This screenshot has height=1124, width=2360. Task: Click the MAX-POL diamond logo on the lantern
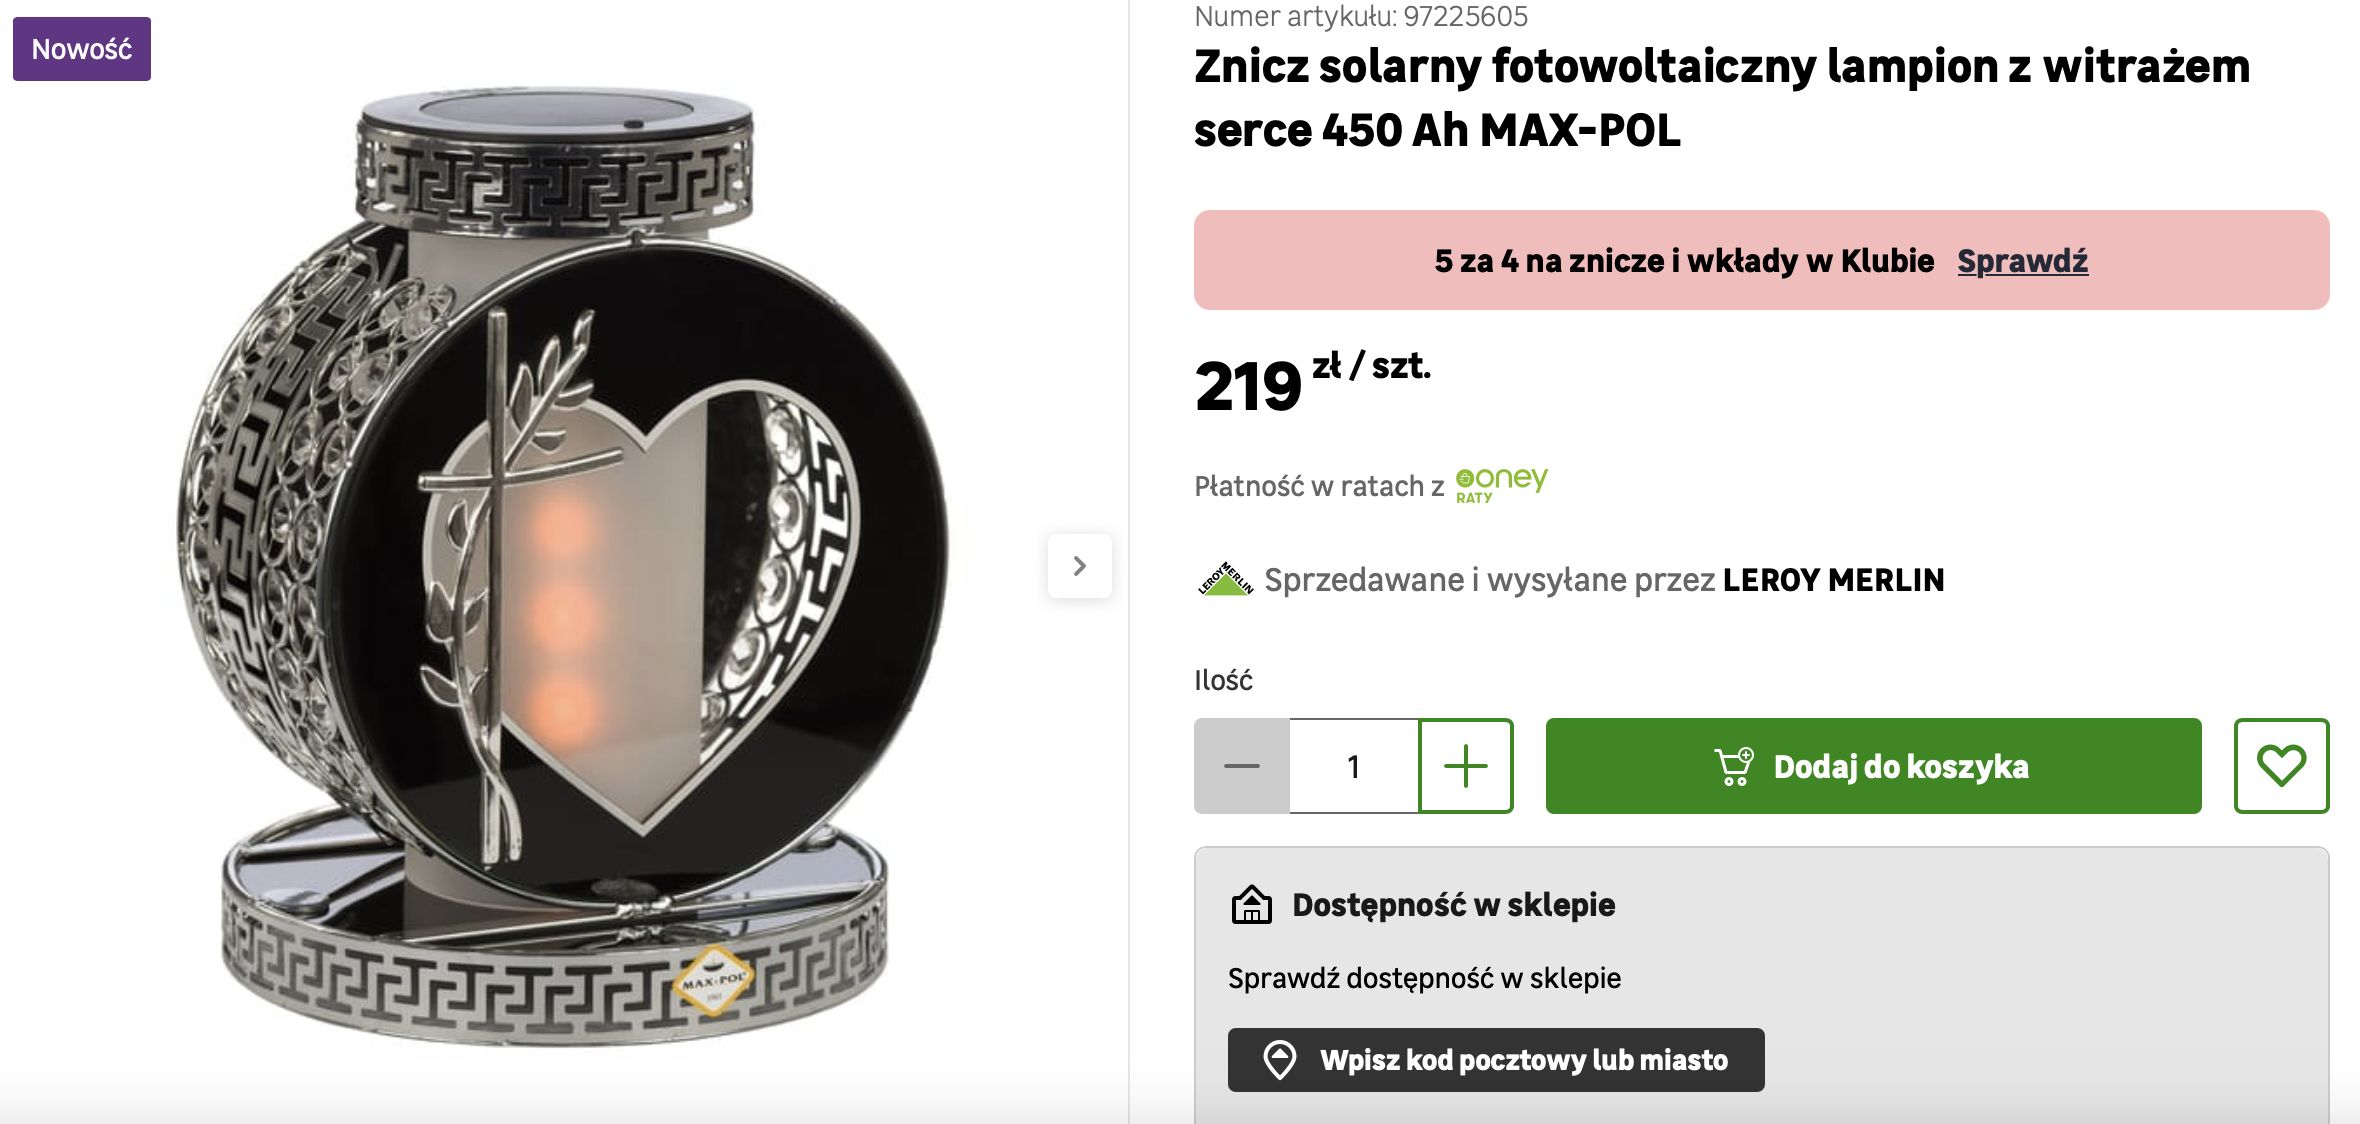(x=713, y=979)
